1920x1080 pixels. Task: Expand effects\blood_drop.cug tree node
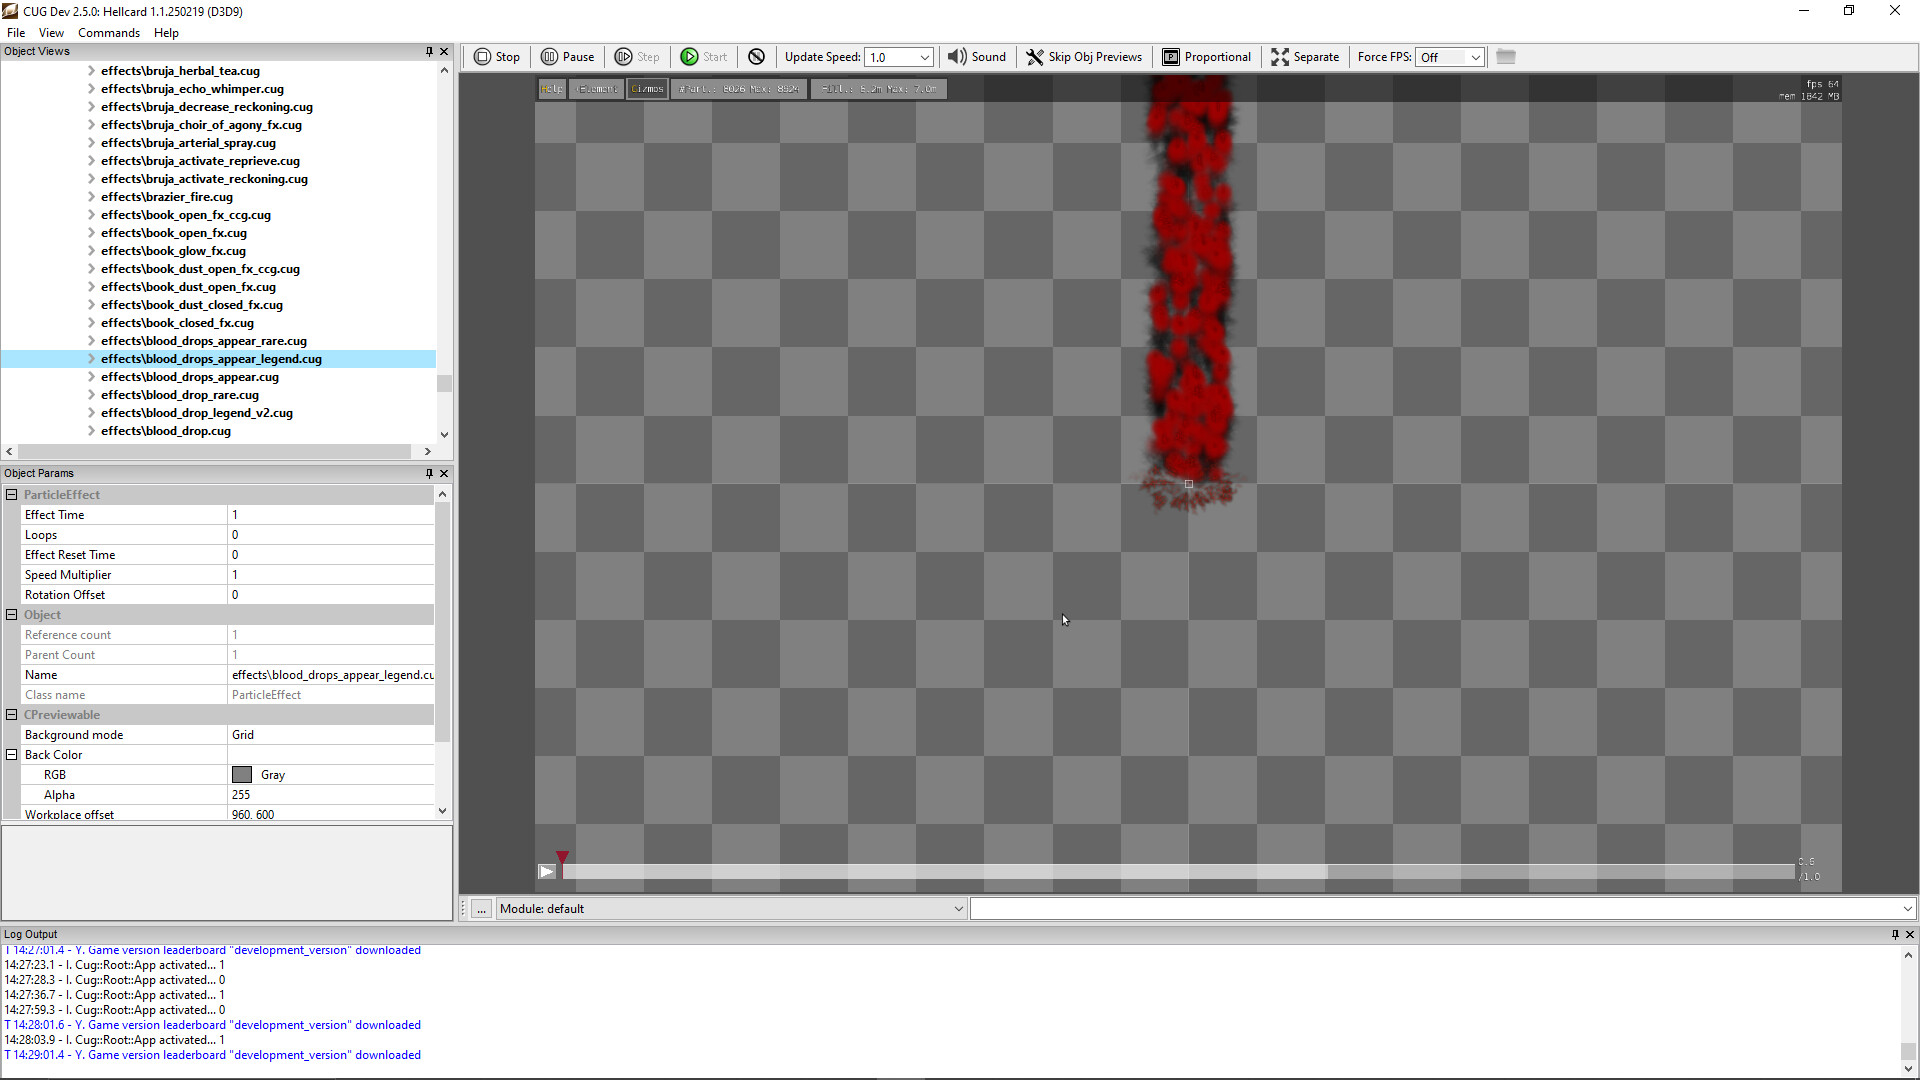tap(92, 431)
